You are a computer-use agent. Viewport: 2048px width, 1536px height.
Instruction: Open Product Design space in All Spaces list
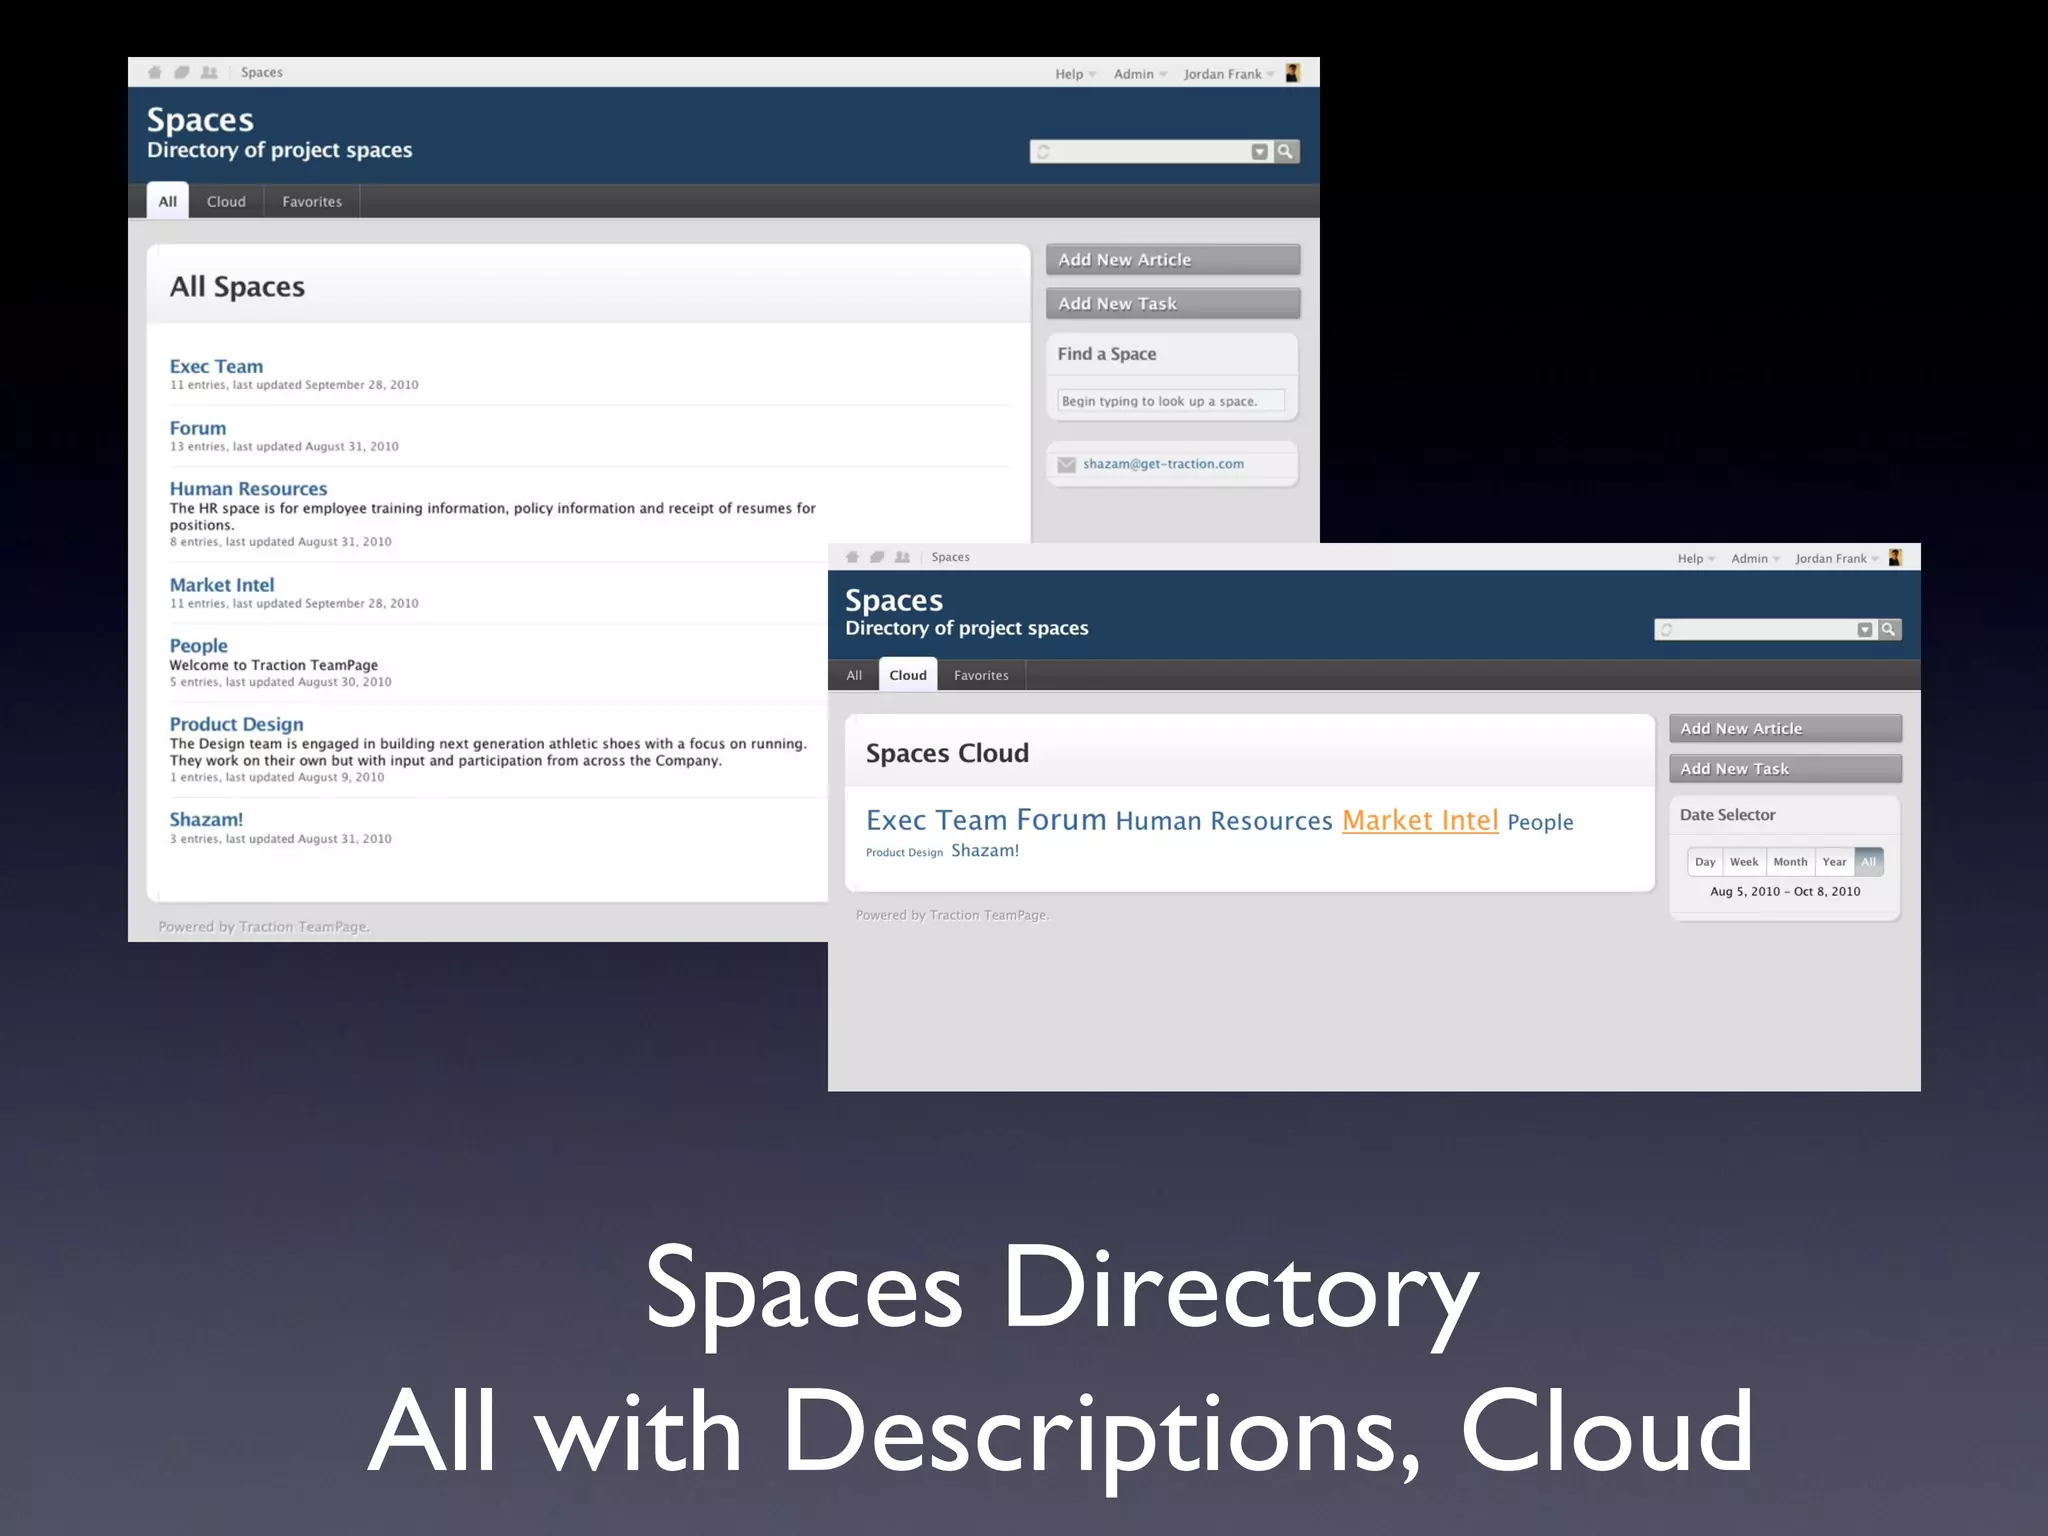(x=236, y=724)
